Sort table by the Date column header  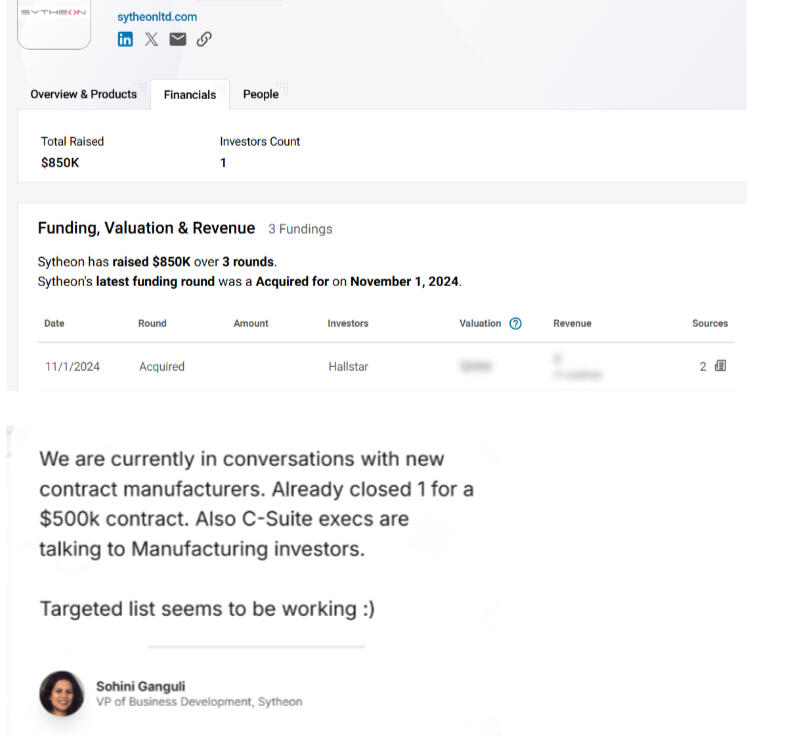(x=54, y=323)
